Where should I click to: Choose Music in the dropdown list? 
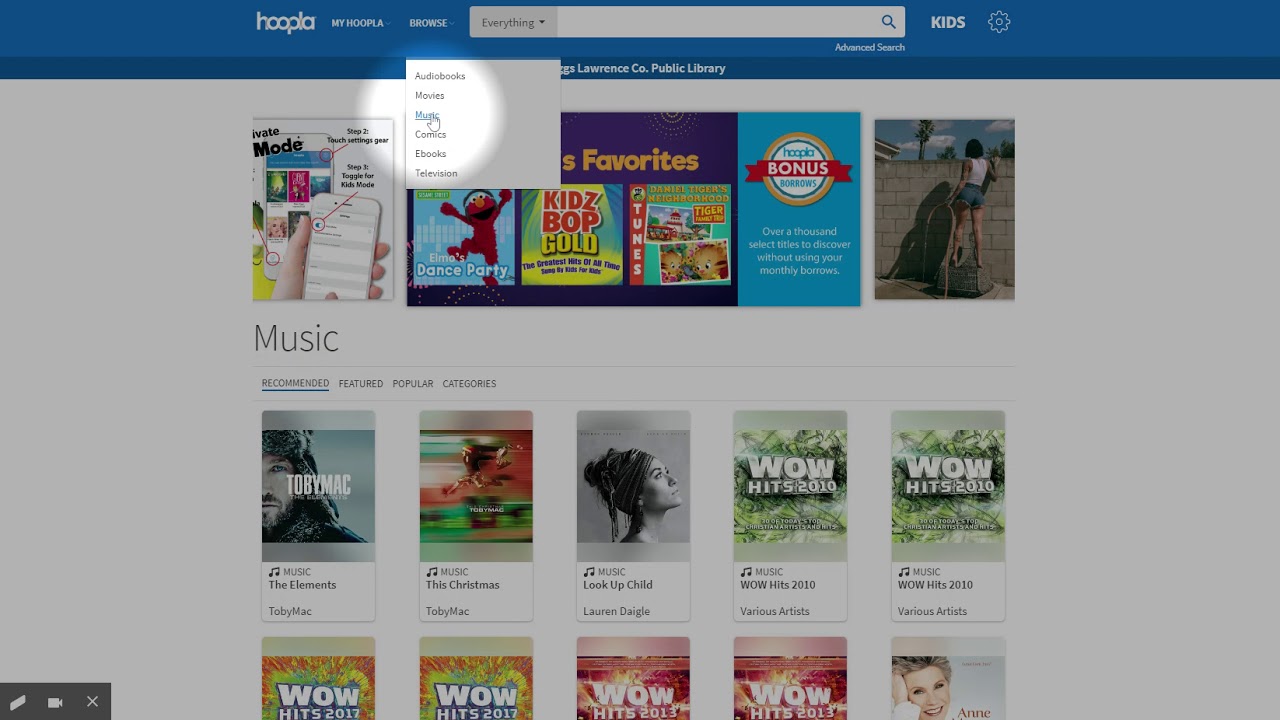click(x=427, y=115)
